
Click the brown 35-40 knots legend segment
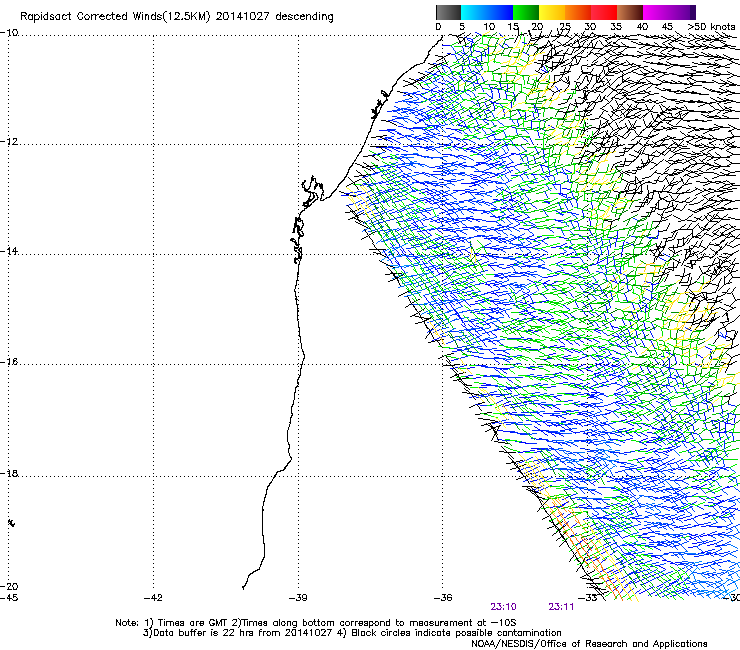pyautogui.click(x=630, y=12)
